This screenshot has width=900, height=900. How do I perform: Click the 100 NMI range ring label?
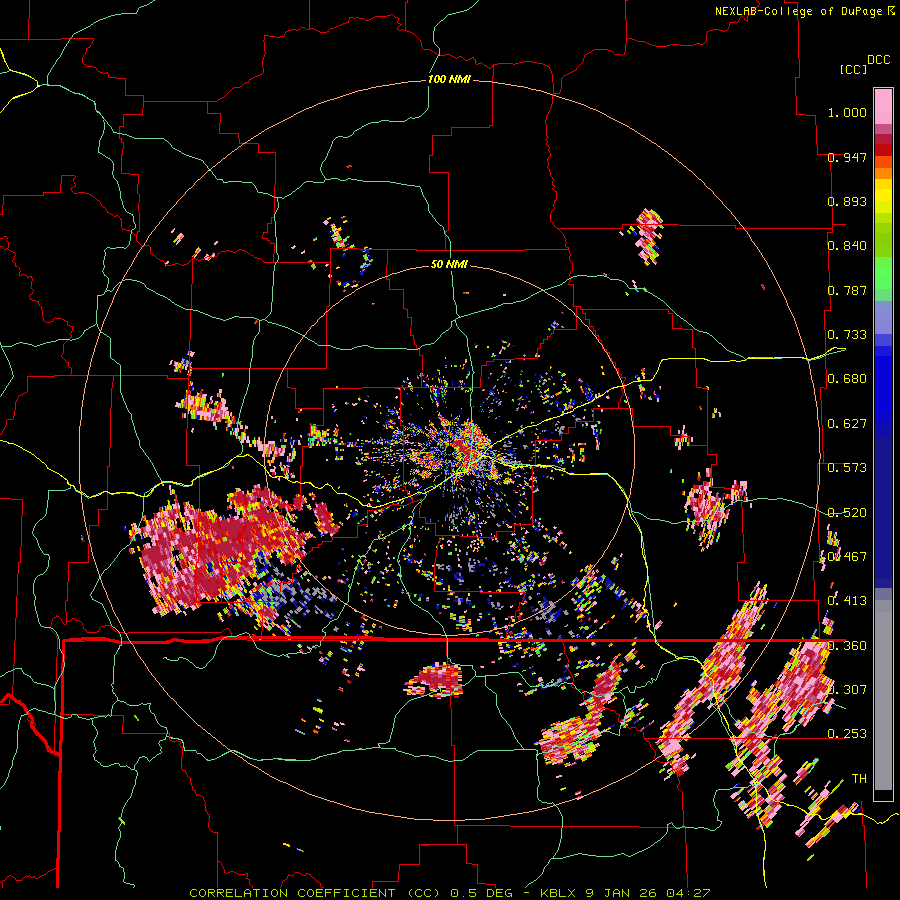tap(449, 79)
